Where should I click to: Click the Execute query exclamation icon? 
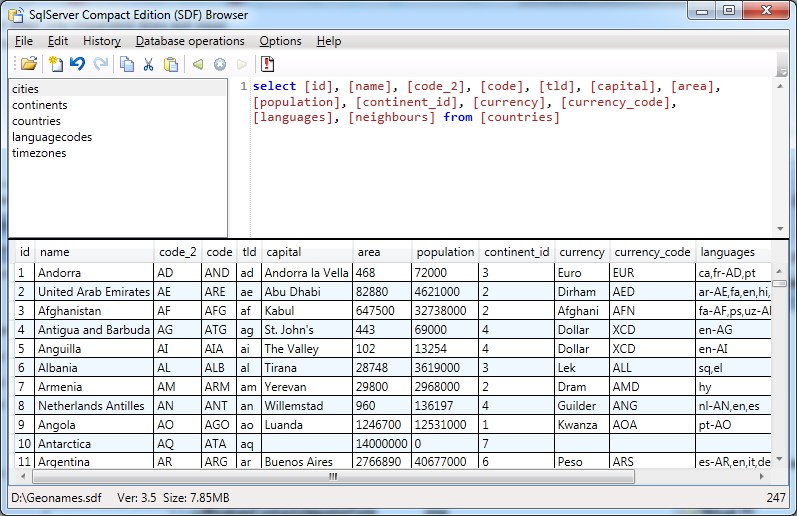tap(267, 64)
